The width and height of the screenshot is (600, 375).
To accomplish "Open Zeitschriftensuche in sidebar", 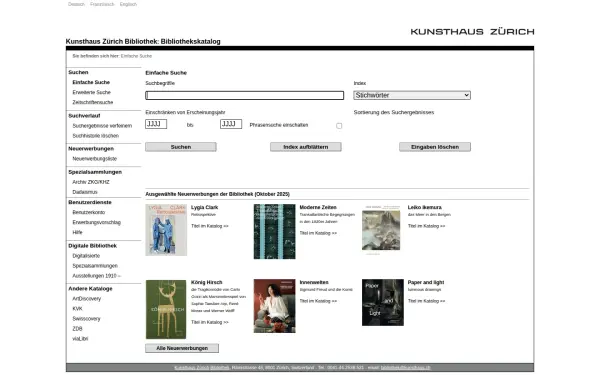I will (x=93, y=102).
